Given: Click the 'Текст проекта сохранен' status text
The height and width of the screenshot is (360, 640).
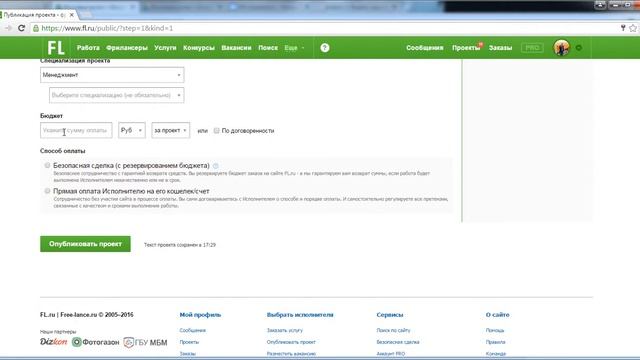Looking at the screenshot, I should point(180,245).
